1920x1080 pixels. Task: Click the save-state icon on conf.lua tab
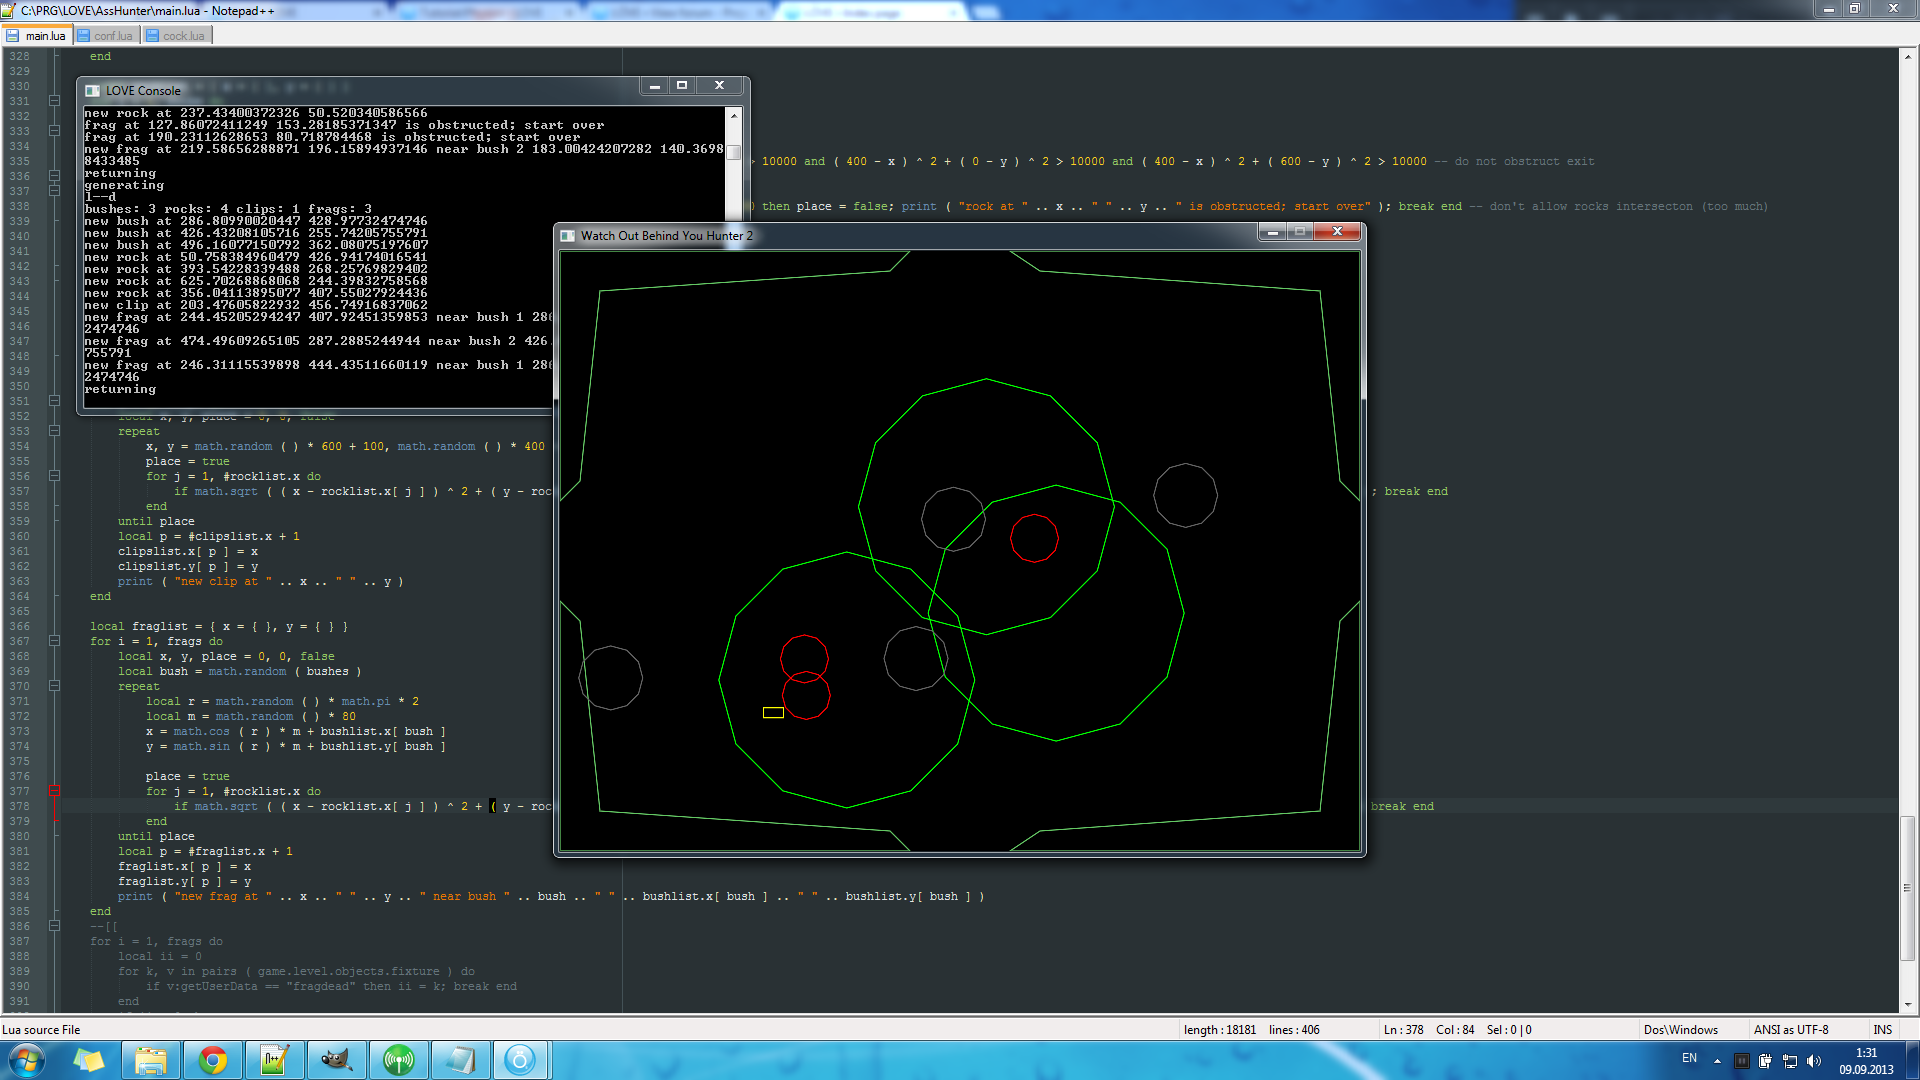coord(84,36)
